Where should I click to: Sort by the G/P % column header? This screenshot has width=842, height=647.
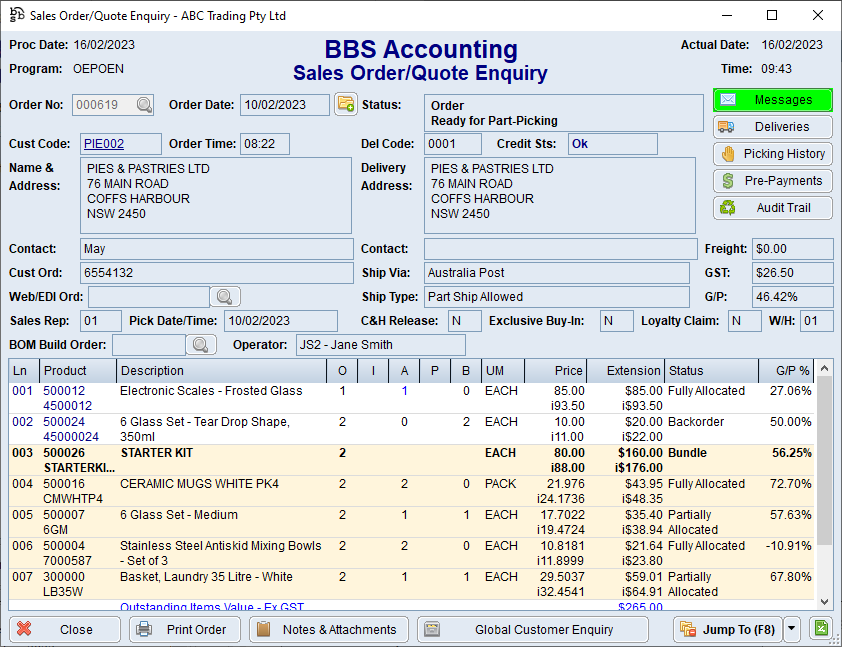coord(791,371)
